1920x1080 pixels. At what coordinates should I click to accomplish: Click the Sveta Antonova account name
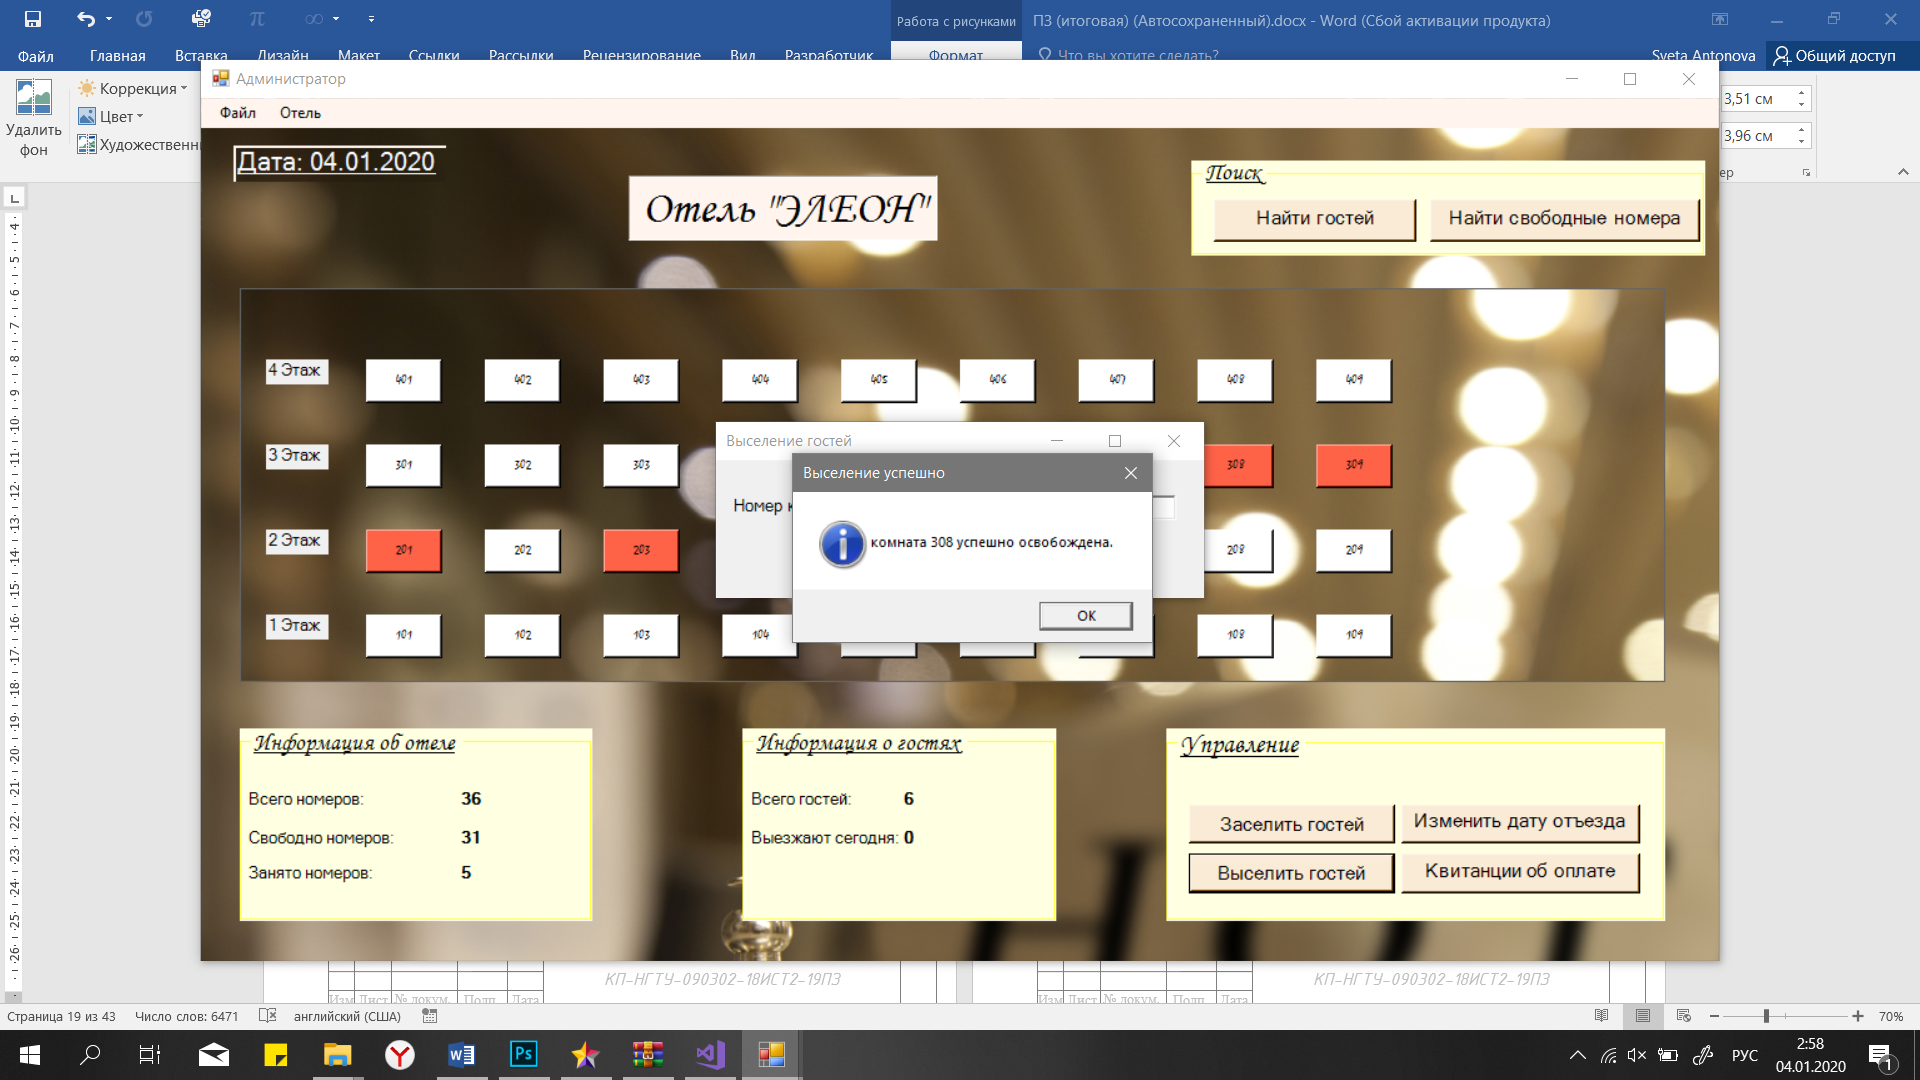pos(1703,55)
